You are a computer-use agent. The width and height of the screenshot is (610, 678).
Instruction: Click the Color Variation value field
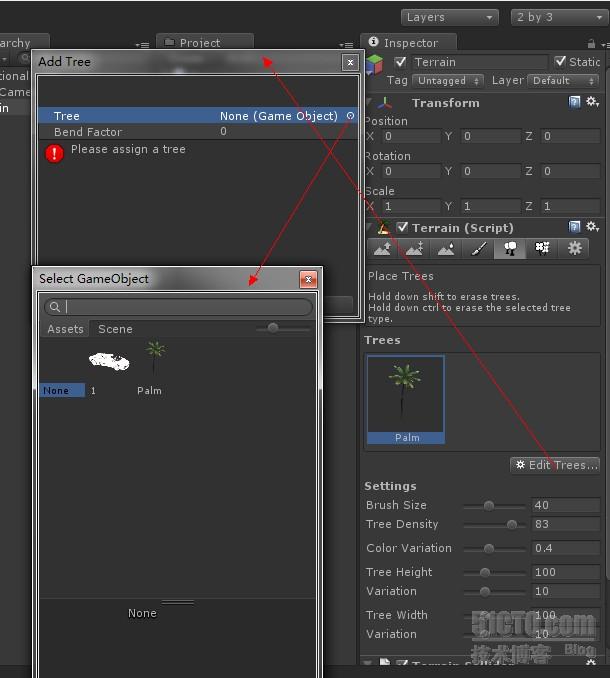(565, 548)
